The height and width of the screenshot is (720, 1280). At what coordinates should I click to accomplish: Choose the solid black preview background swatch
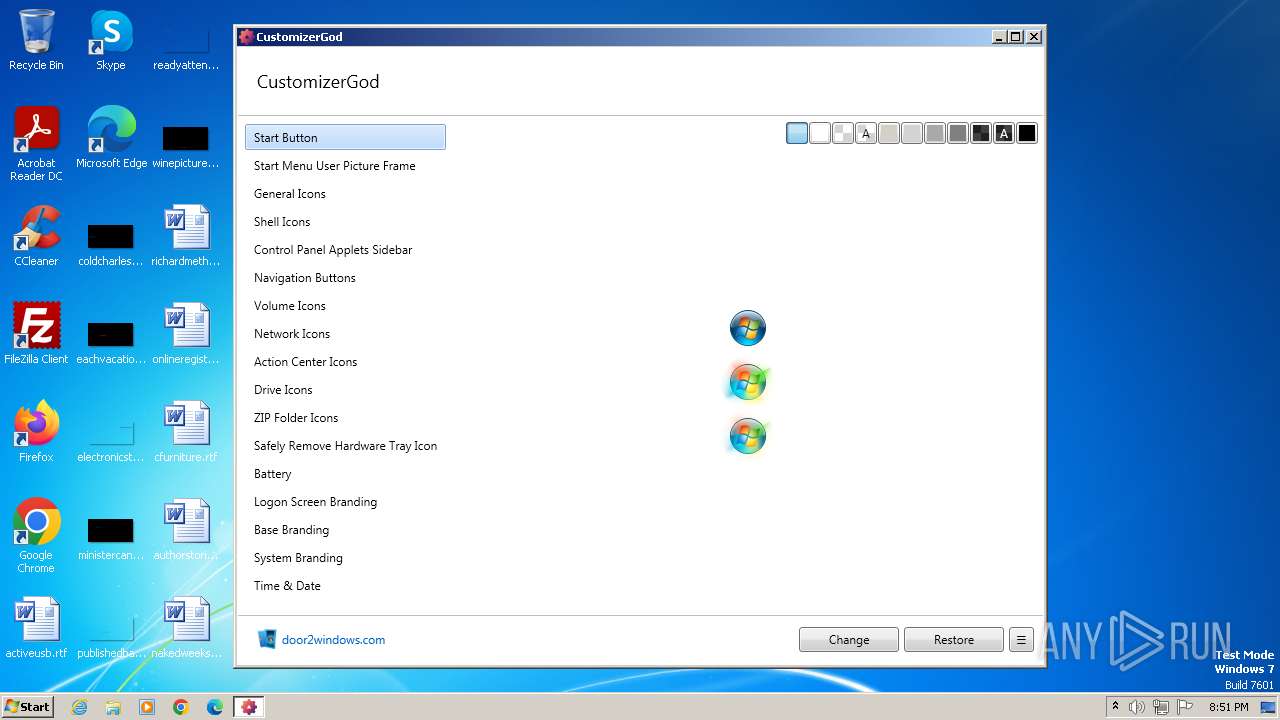(x=1027, y=133)
